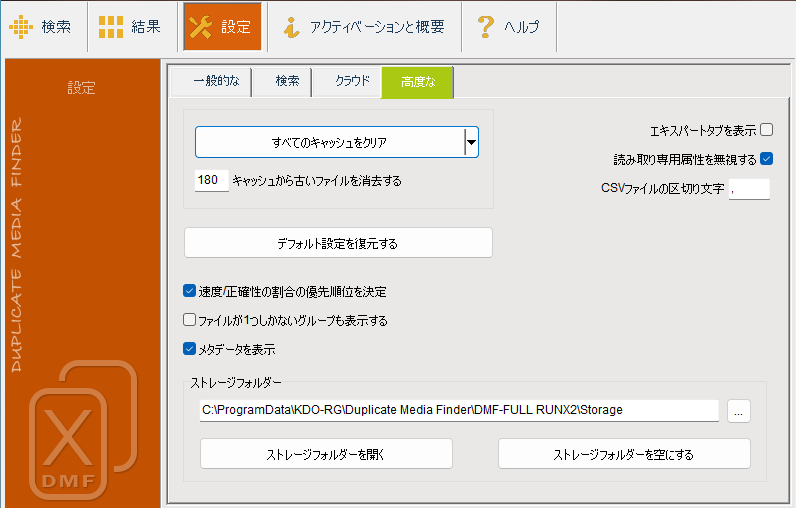The height and width of the screenshot is (508, 796).
Task: Click the CSVファイルの区切り文字 label
Action: pyautogui.click(x=662, y=188)
